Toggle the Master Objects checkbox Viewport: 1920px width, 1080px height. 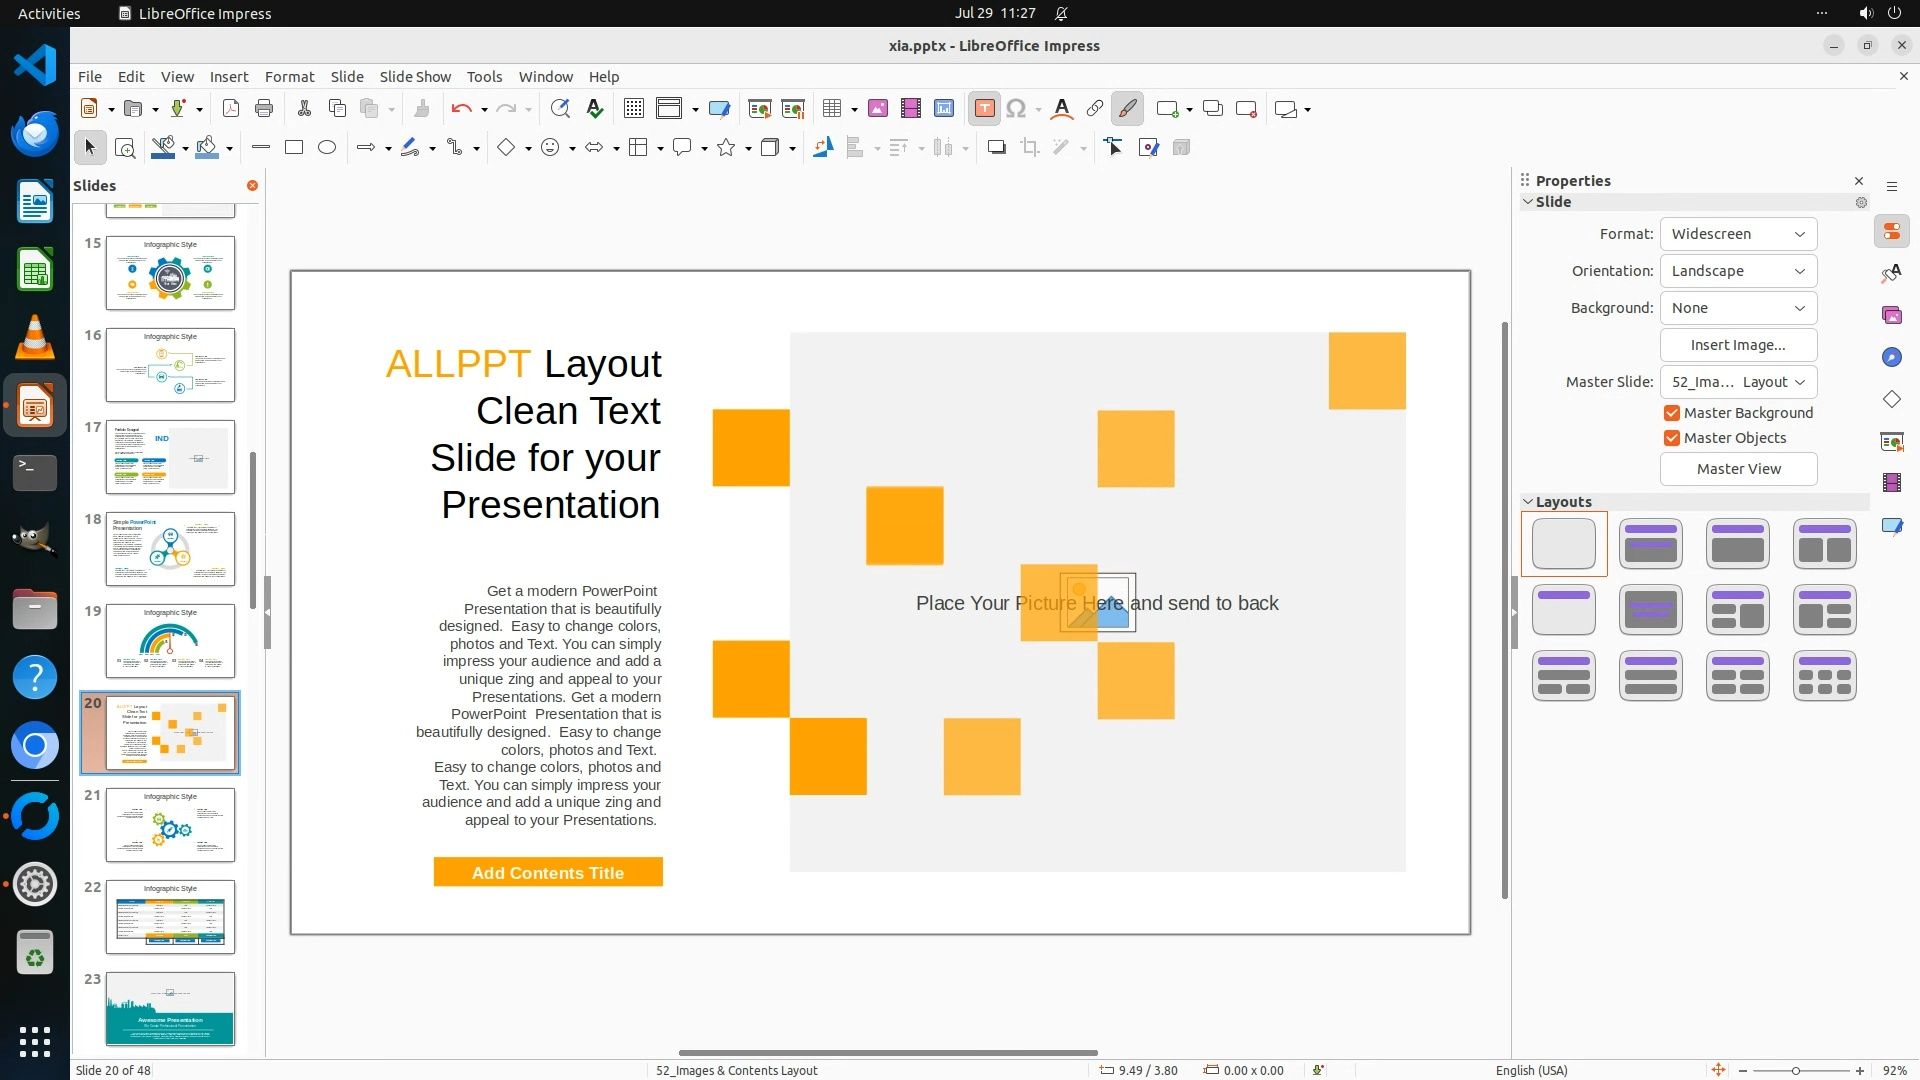click(1671, 438)
